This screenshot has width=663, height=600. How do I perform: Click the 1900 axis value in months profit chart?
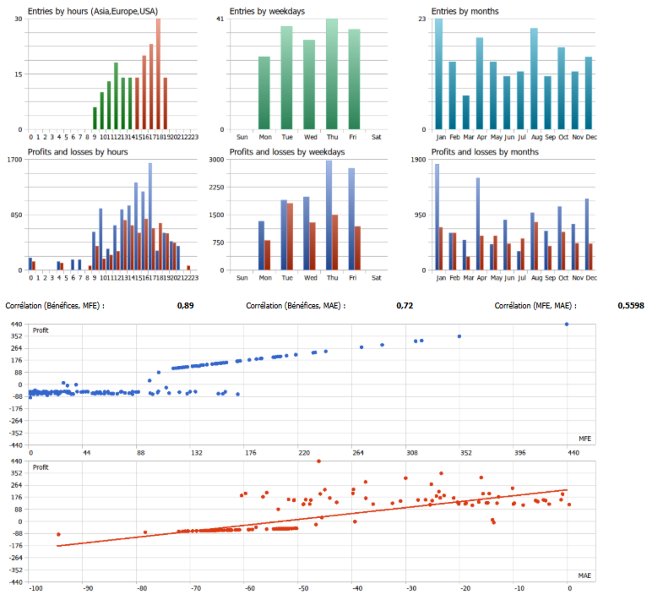coord(419,160)
